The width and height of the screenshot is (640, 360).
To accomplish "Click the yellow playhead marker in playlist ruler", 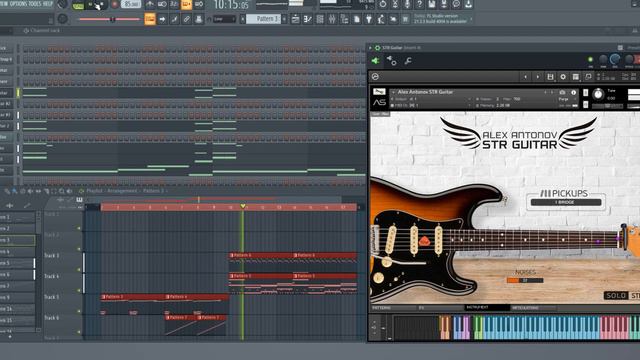I will (x=243, y=206).
